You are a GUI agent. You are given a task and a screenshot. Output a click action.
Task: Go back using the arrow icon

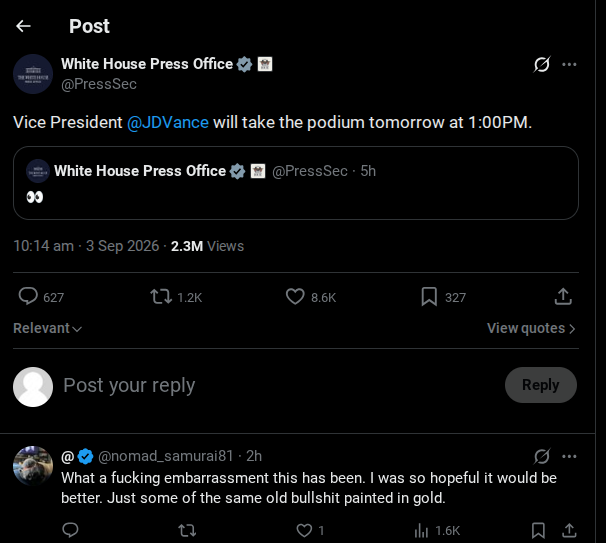point(23,26)
